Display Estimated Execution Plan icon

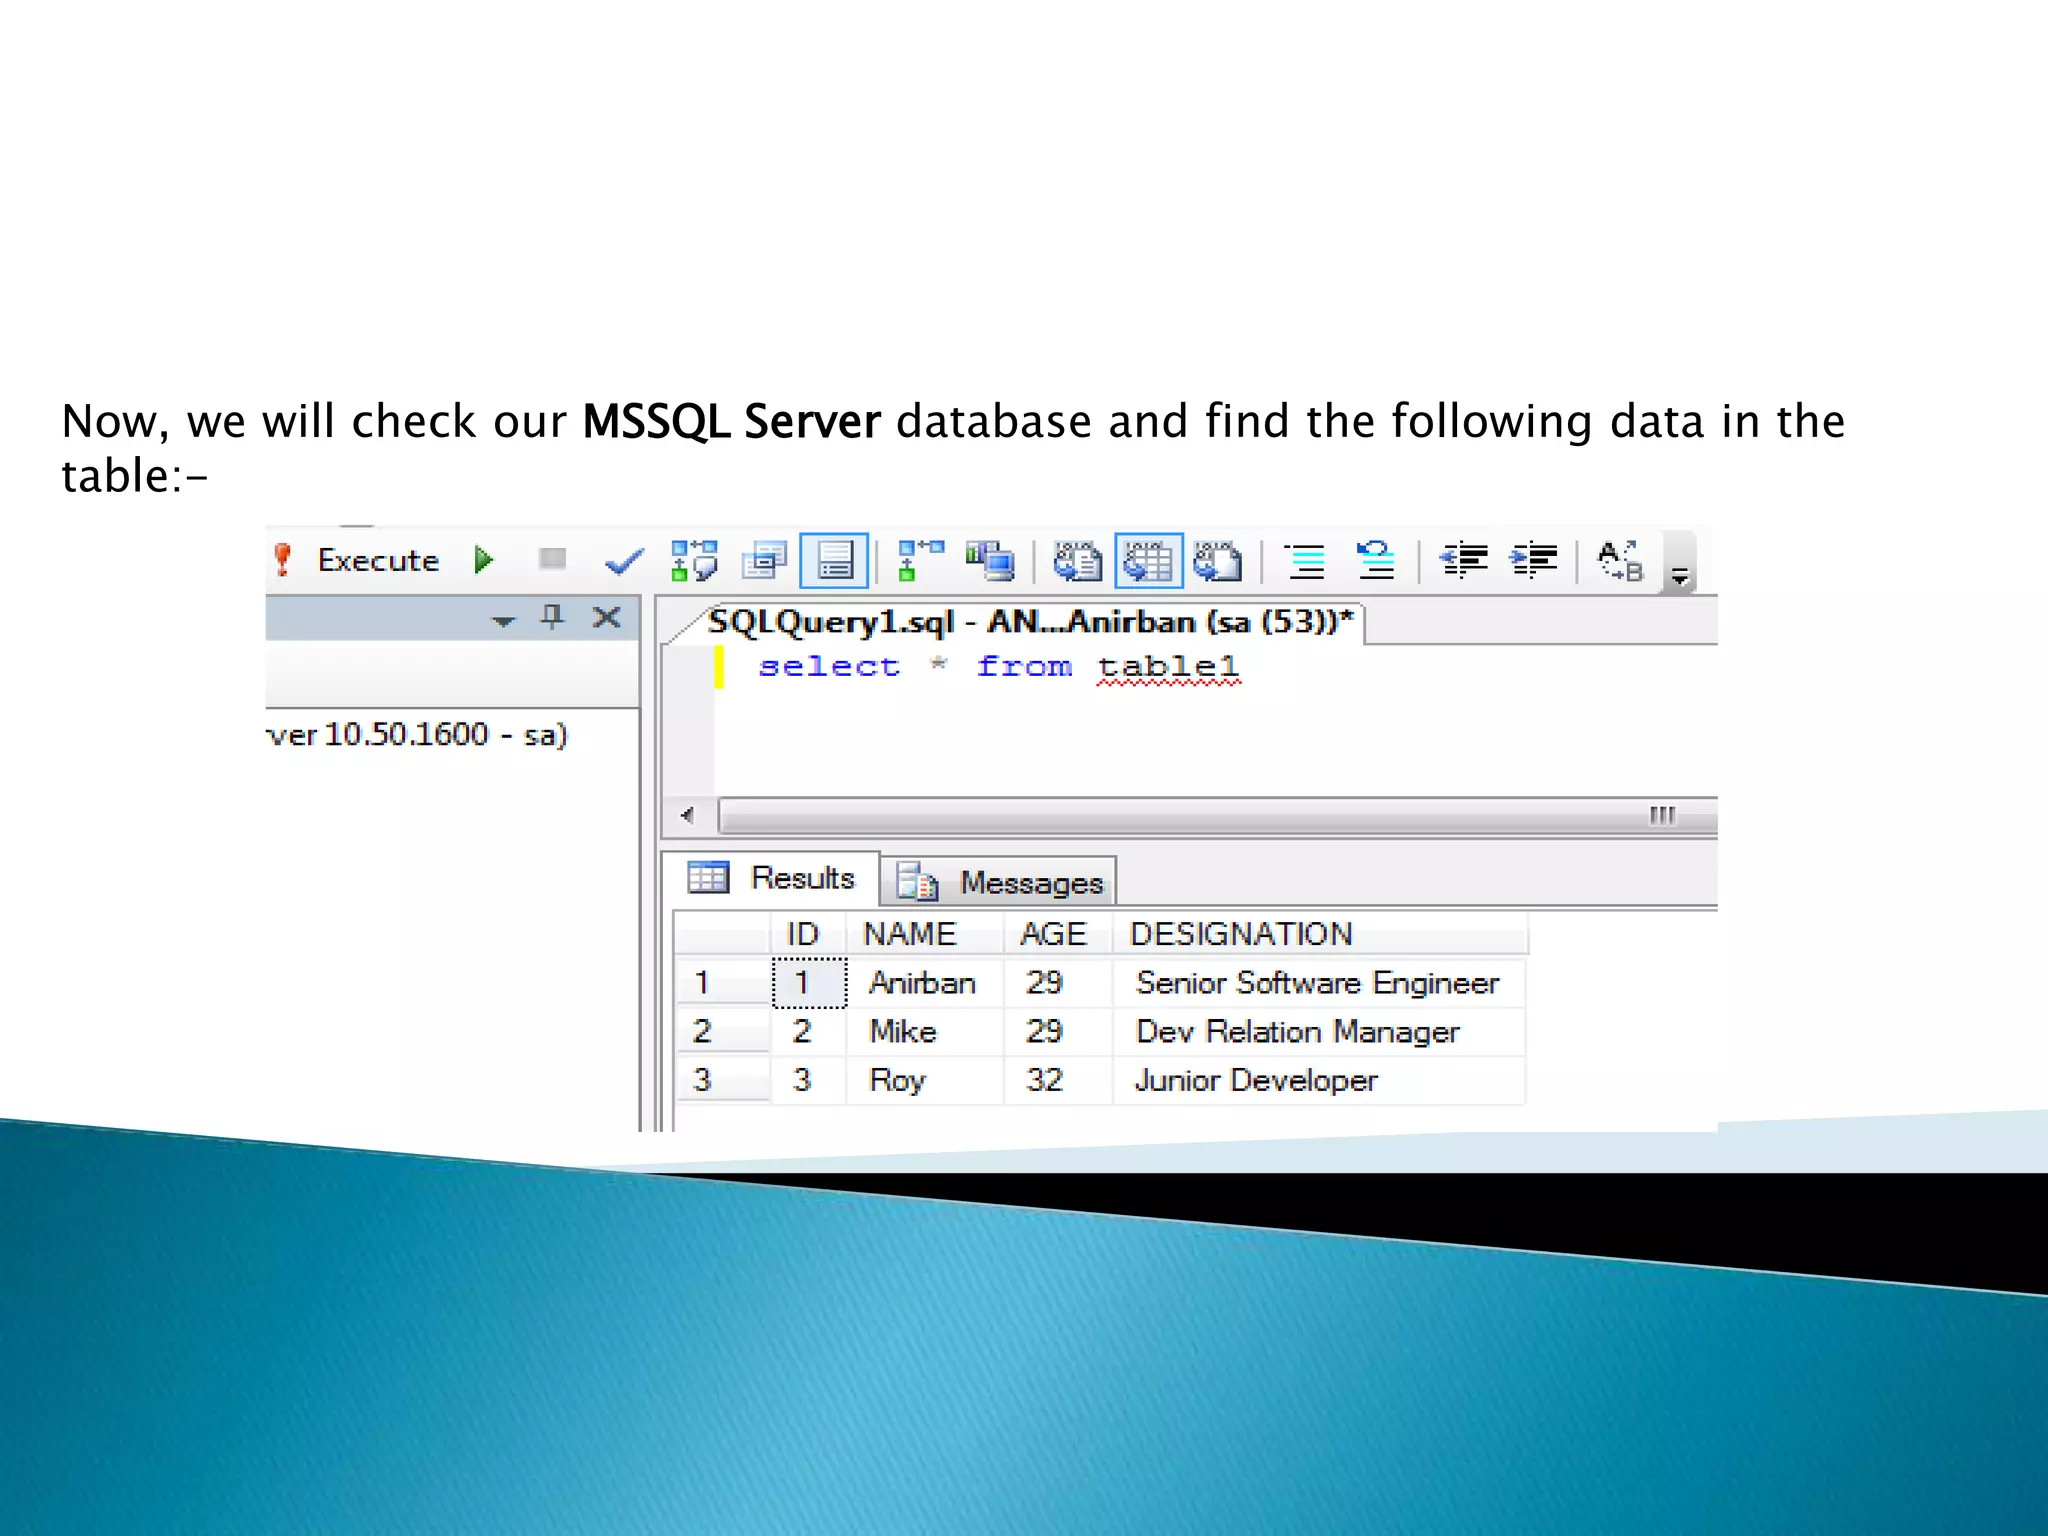point(694,561)
